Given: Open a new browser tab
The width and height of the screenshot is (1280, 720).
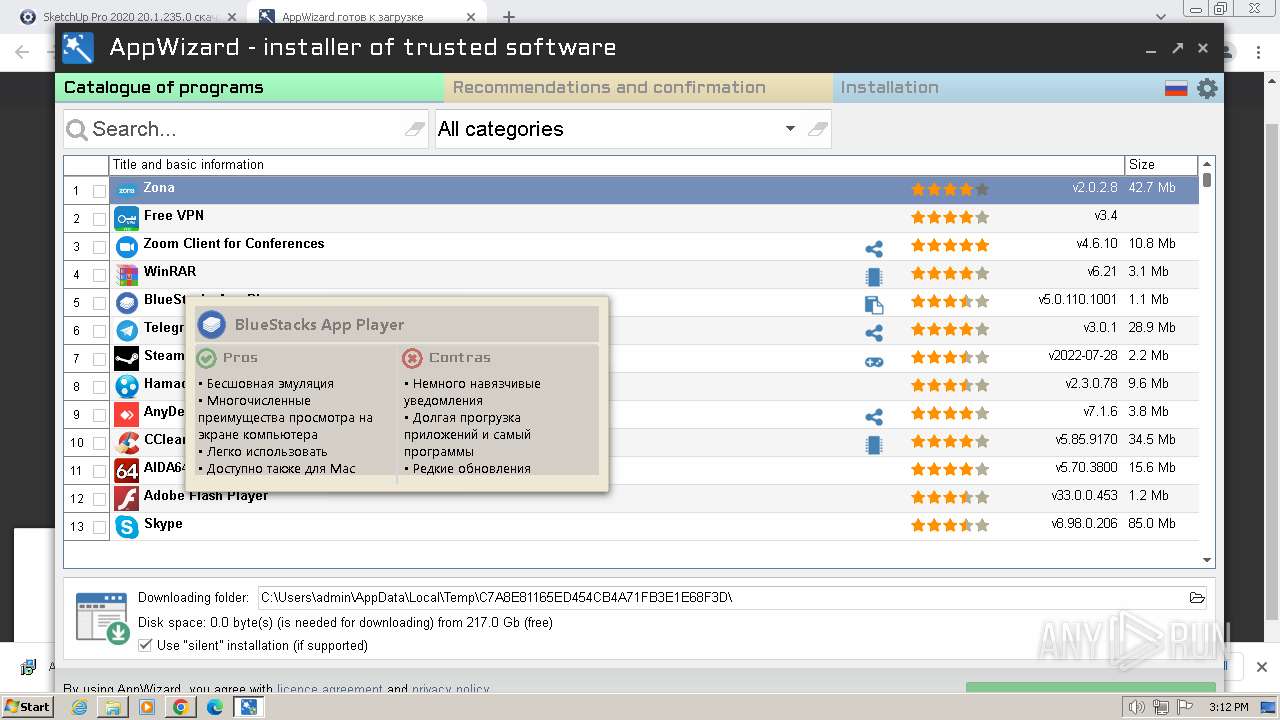Looking at the screenshot, I should (x=509, y=17).
